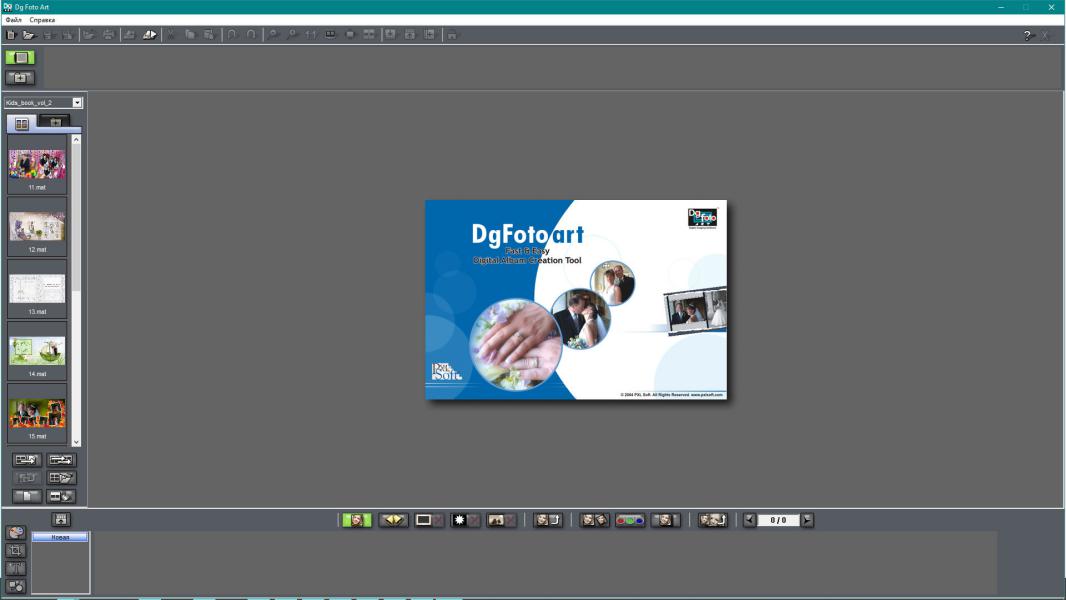Click the yellow flip arrows button
This screenshot has height=600, width=1066.
coord(393,520)
